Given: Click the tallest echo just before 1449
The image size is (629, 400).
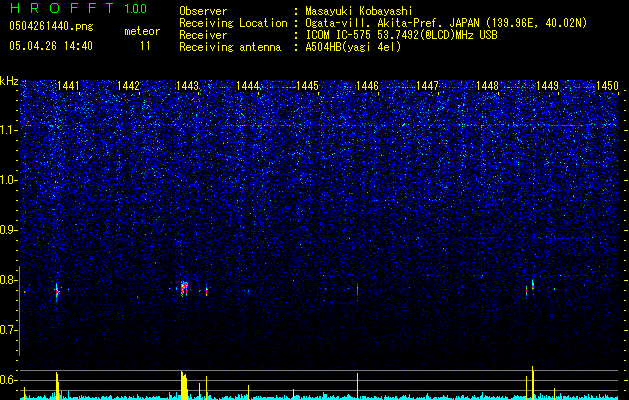Looking at the screenshot, I should coord(533,284).
